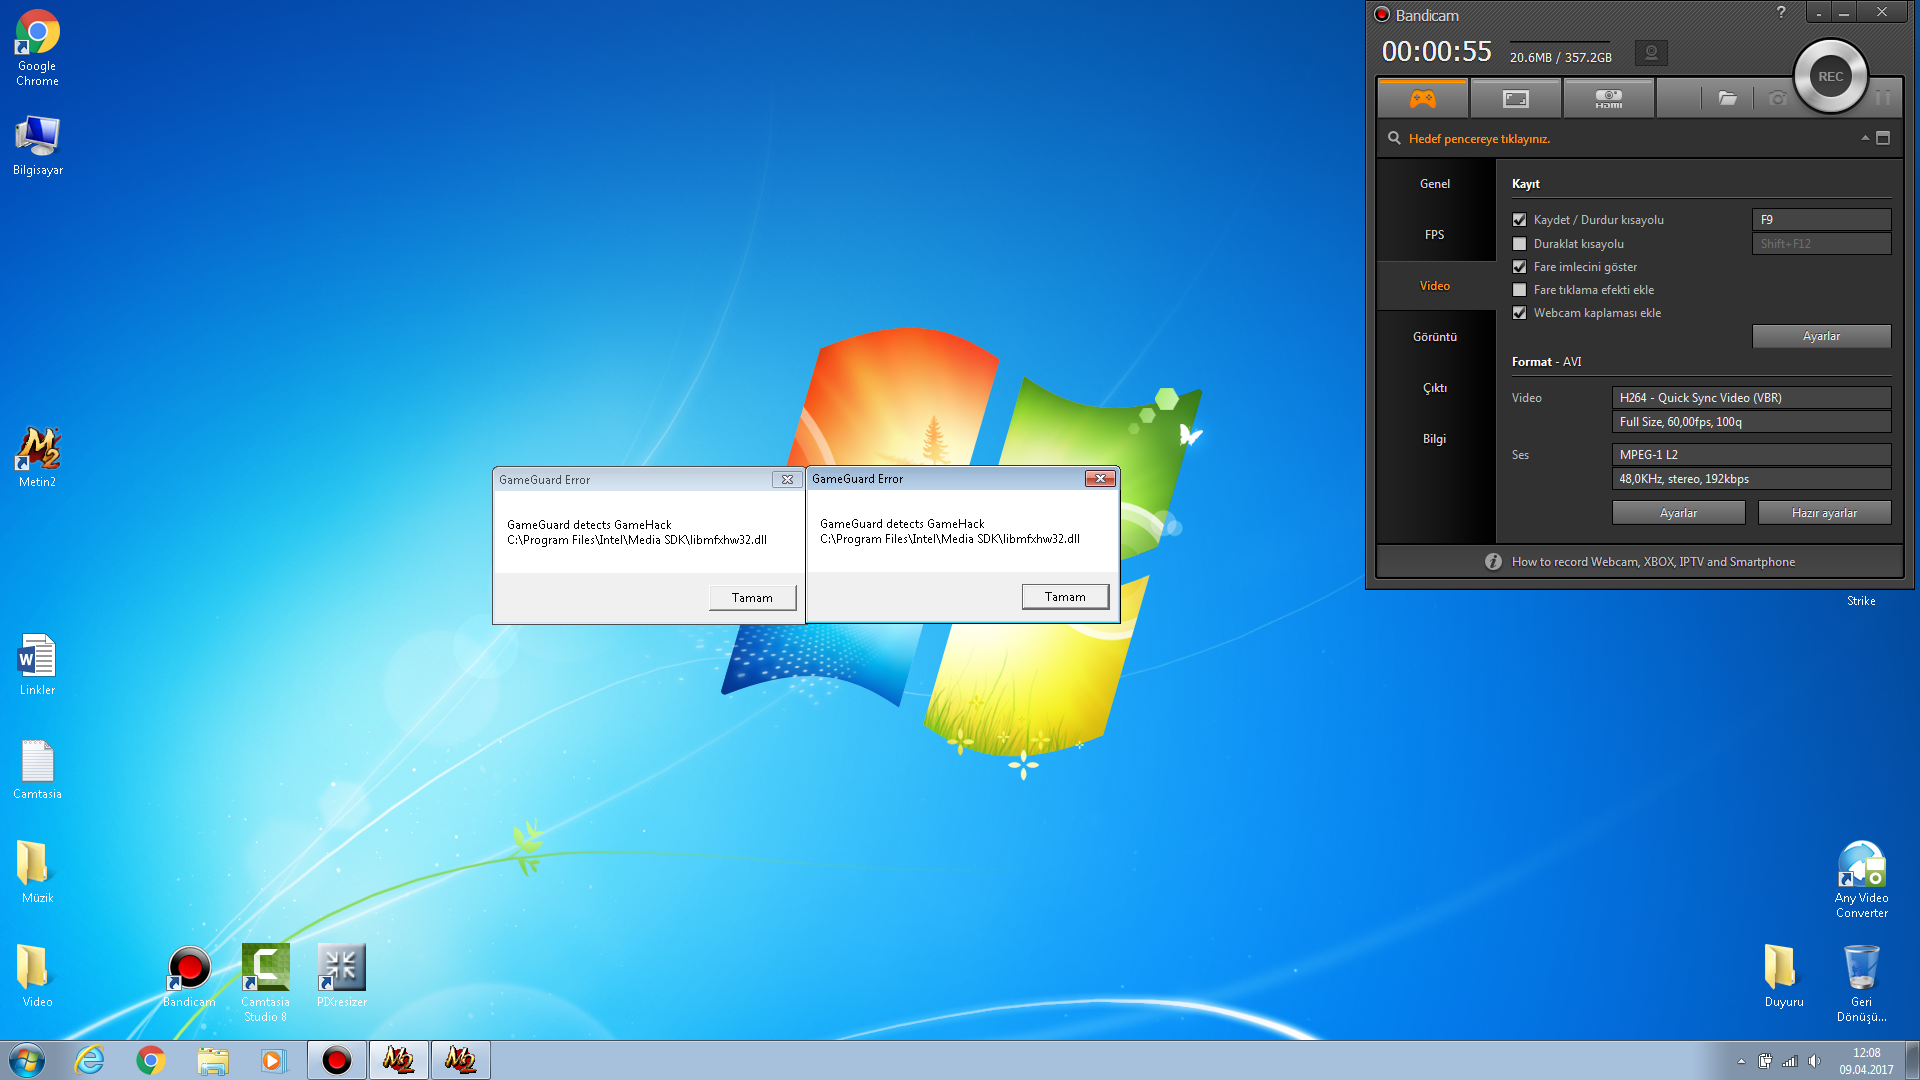Viewport: 1920px width, 1080px height.
Task: Open the FPS settings tab
Action: [1435, 235]
